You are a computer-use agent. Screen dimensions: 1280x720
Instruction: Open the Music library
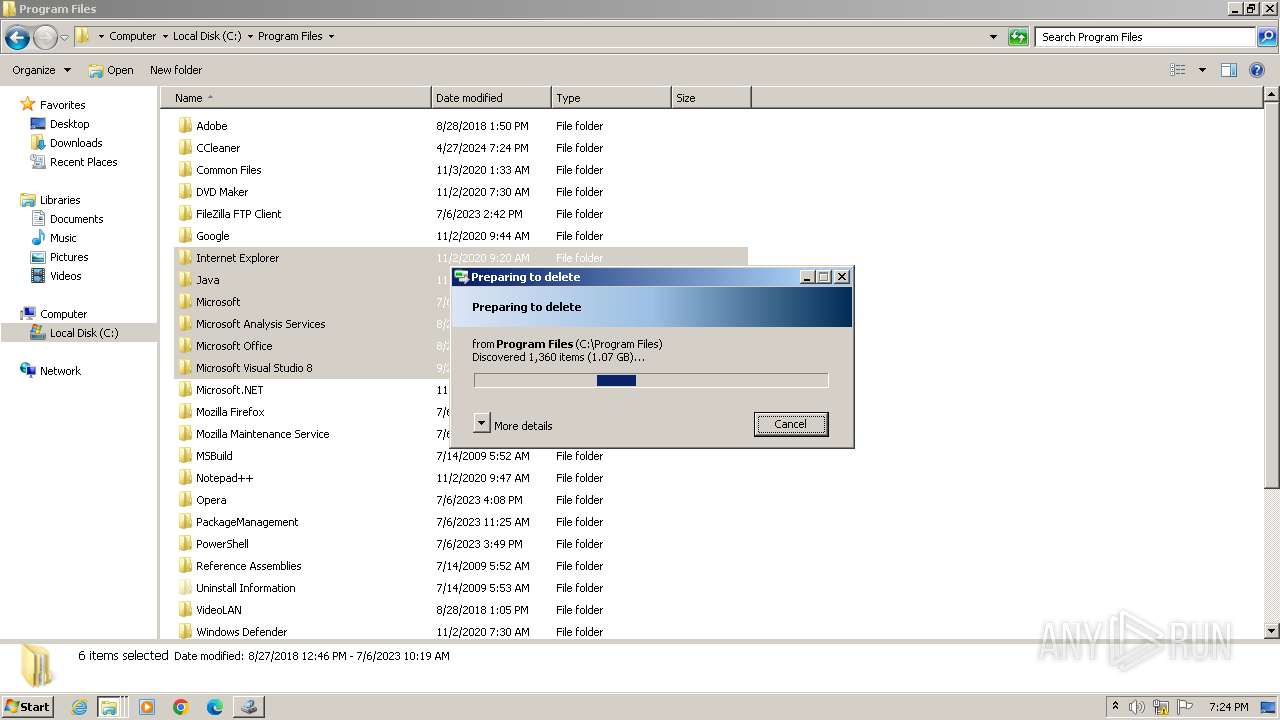point(63,238)
